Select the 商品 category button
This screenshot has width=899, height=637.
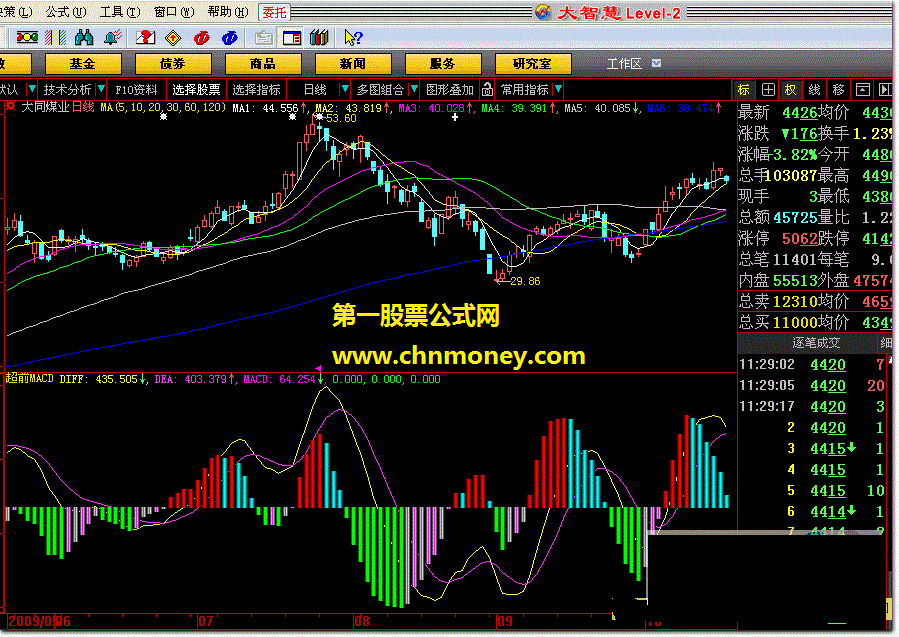pos(263,64)
